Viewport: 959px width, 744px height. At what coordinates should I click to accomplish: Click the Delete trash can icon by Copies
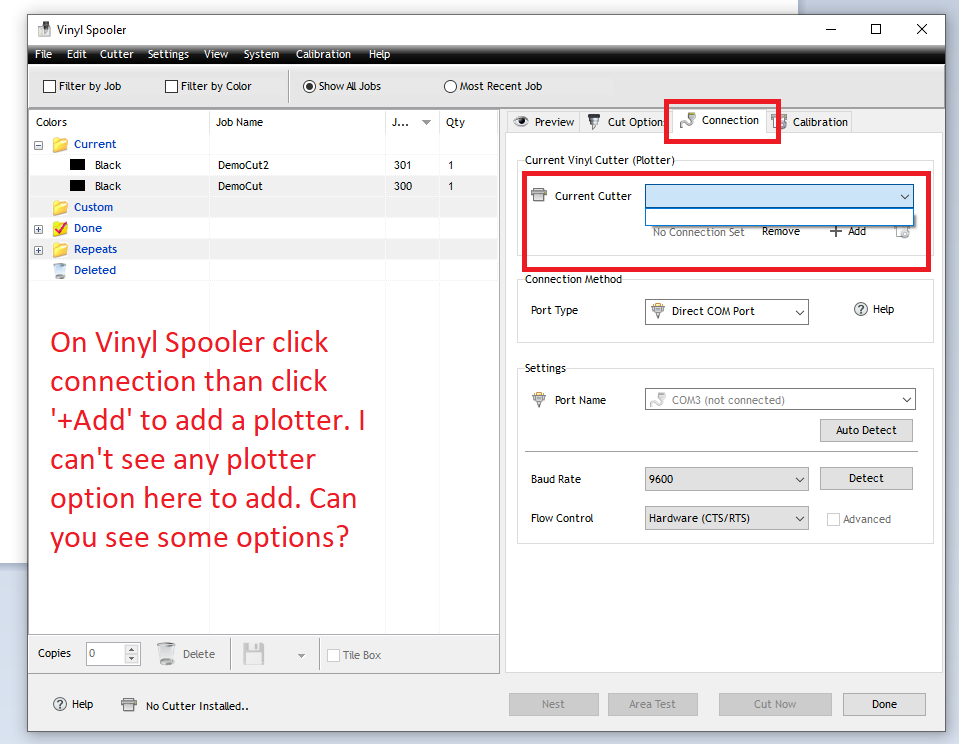pos(166,654)
